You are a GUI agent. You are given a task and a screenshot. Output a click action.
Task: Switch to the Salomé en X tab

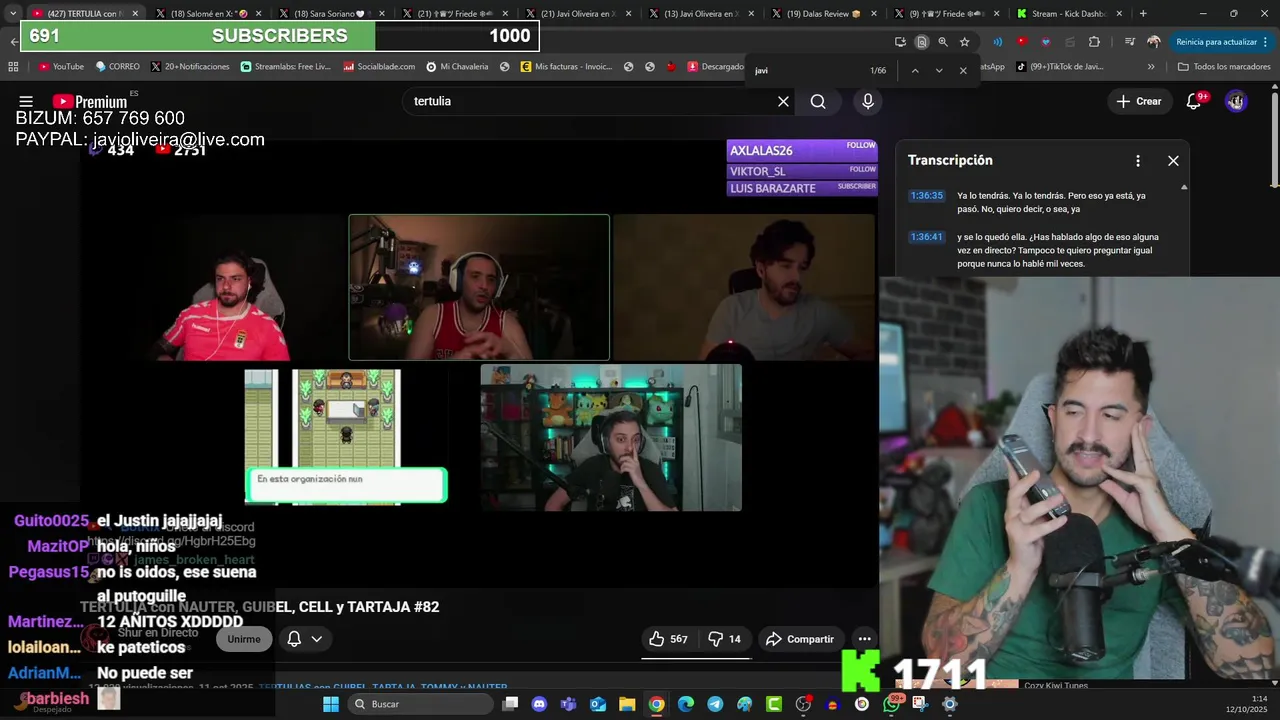point(208,14)
